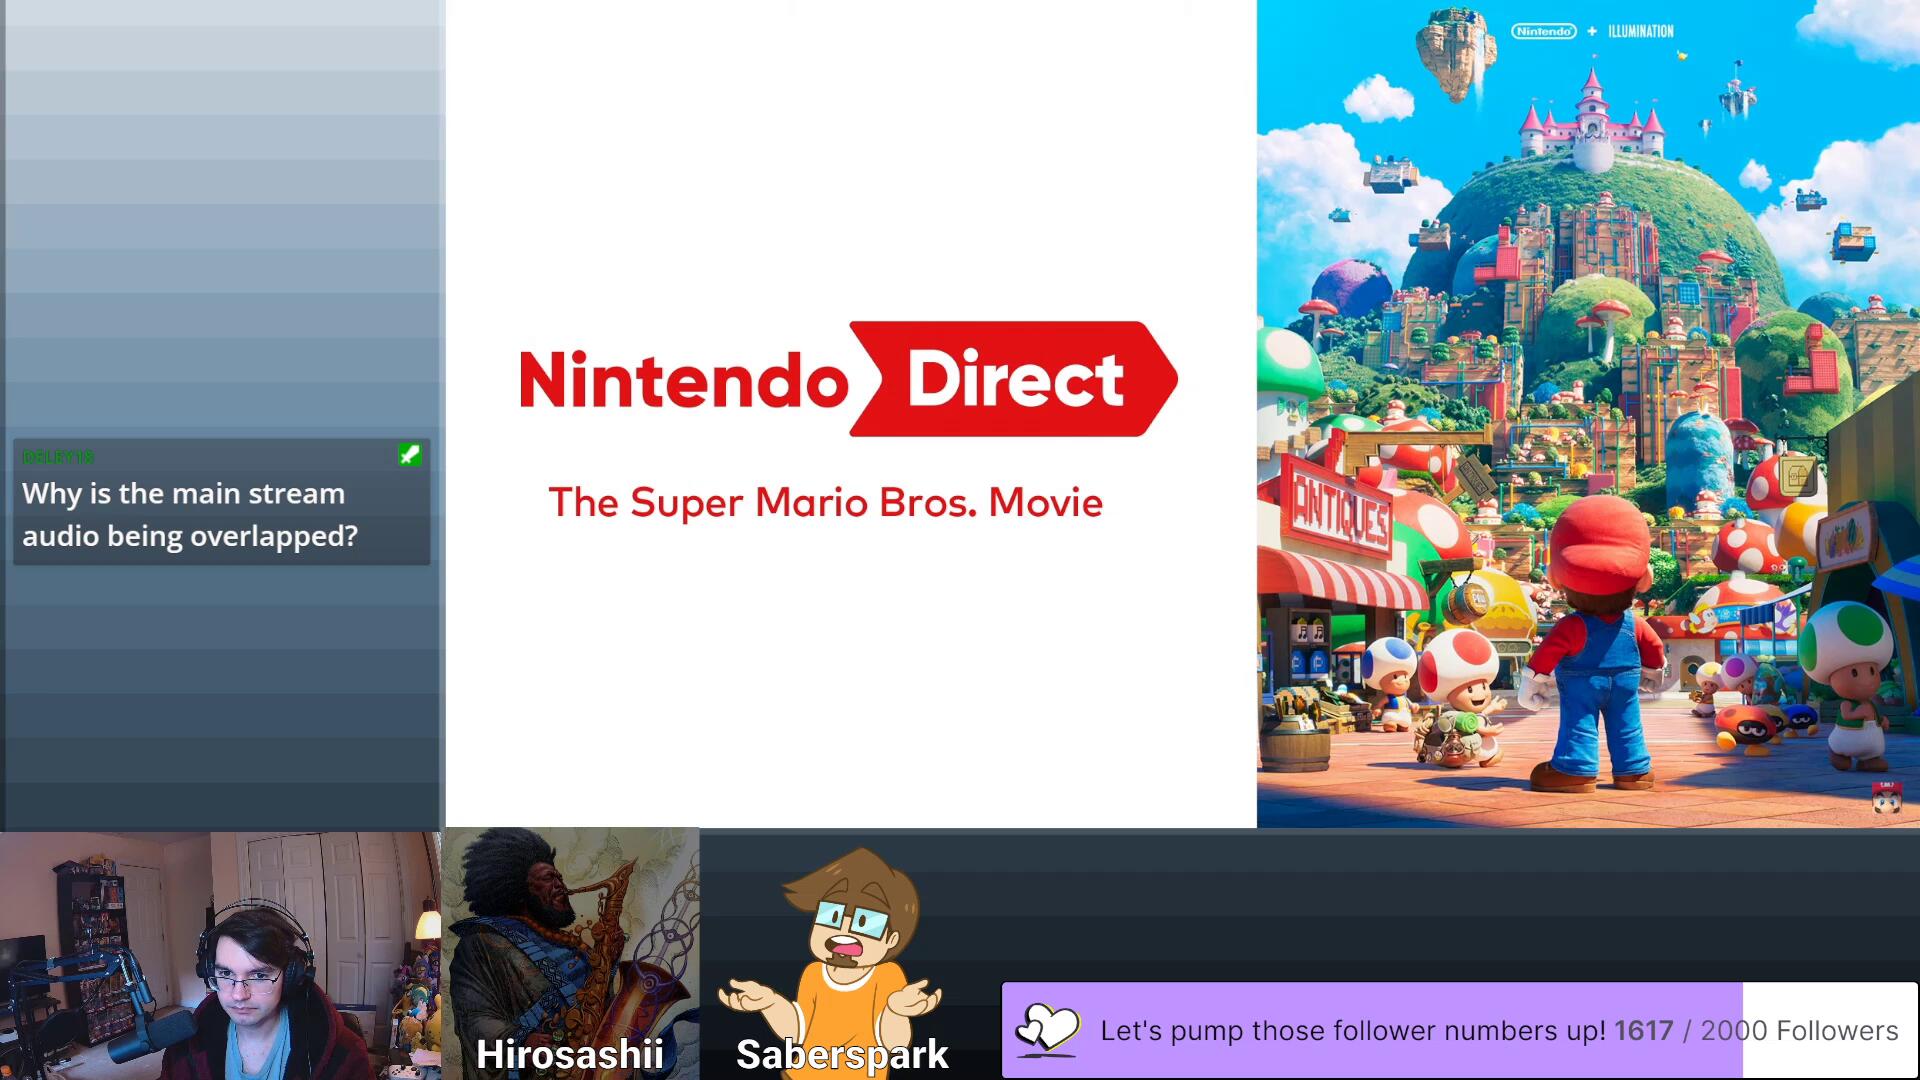Click the Nintendo logo atop the poster
Screen dimensions: 1920x1080
coord(1543,31)
